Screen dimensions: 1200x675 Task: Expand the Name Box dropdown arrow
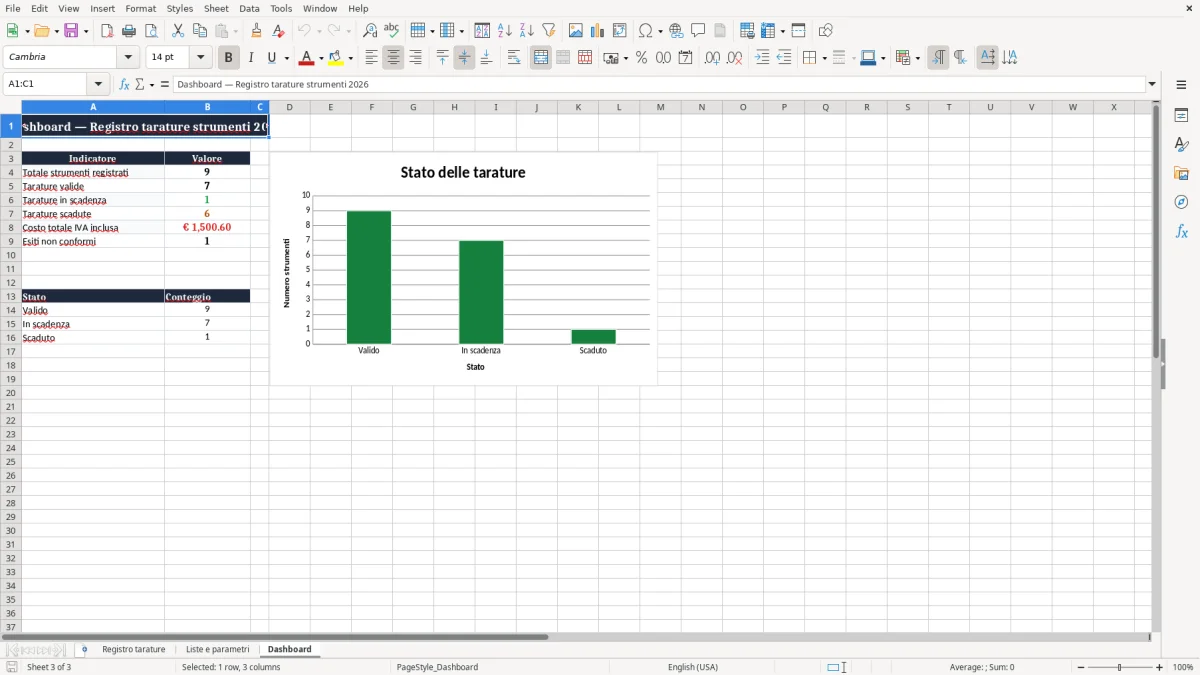[98, 85]
